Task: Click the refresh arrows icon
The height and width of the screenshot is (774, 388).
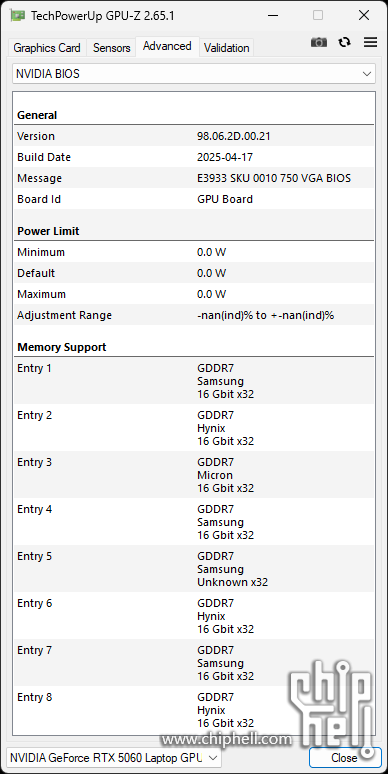Action: [345, 42]
